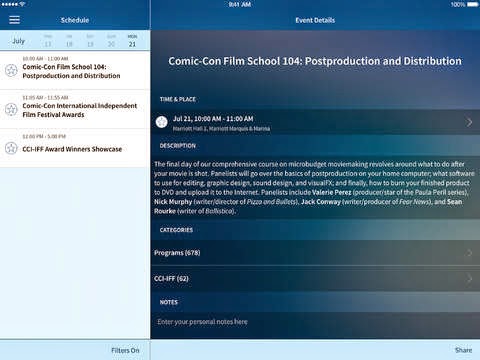
Task: Open the Programs (678) category chevron
Action: point(469,253)
